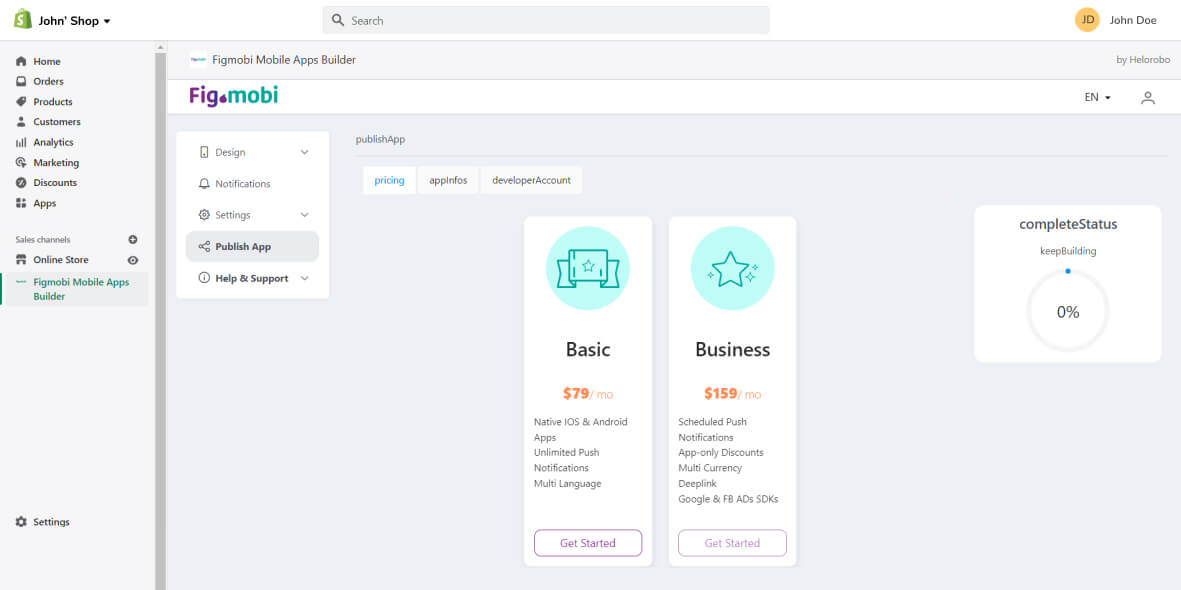
Task: Click the Search input field
Action: [x=546, y=20]
